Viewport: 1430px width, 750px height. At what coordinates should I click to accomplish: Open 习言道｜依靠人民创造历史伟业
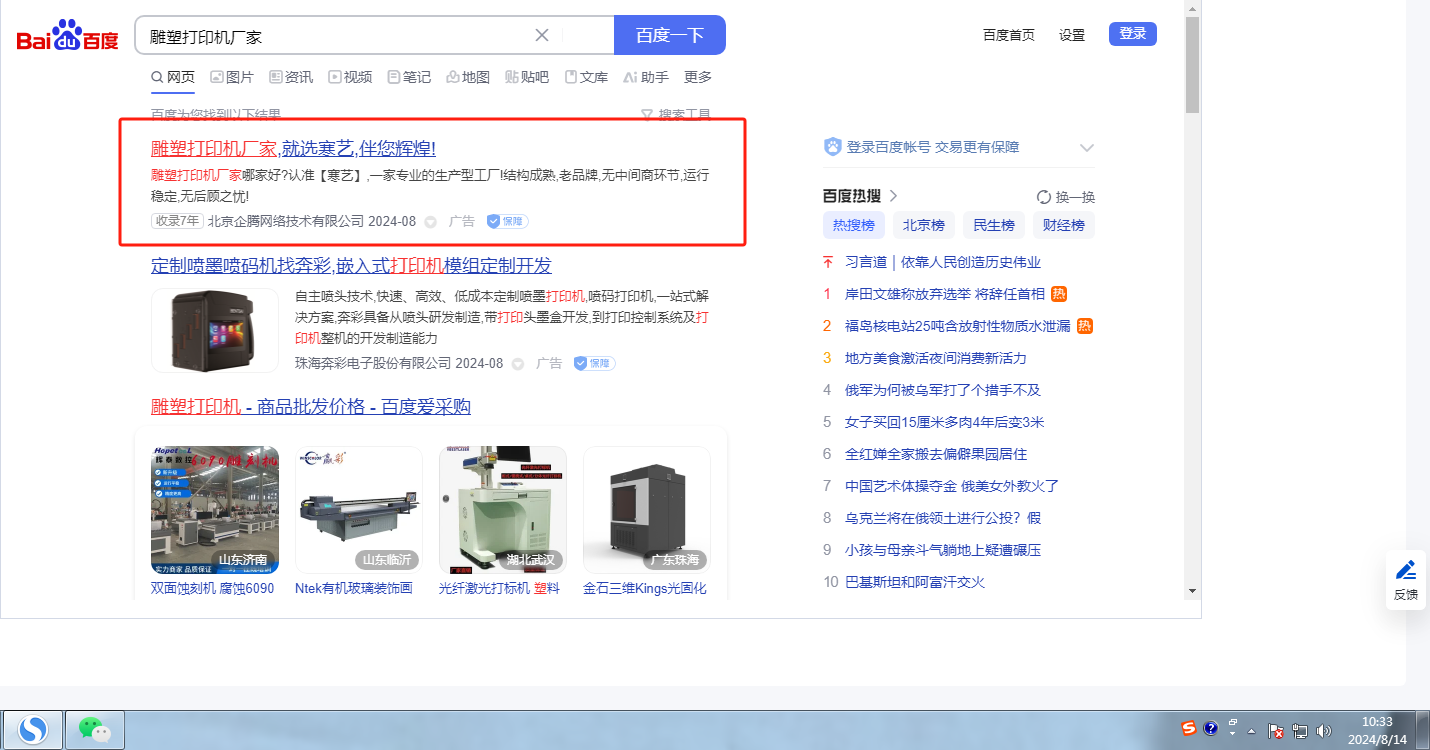pyautogui.click(x=943, y=262)
